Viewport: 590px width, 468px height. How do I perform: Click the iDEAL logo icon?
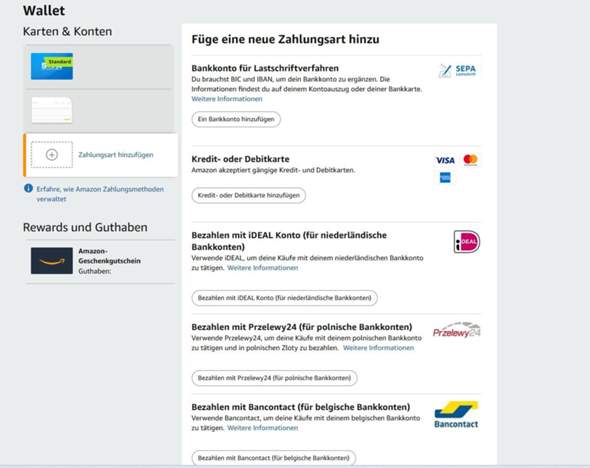(x=467, y=242)
